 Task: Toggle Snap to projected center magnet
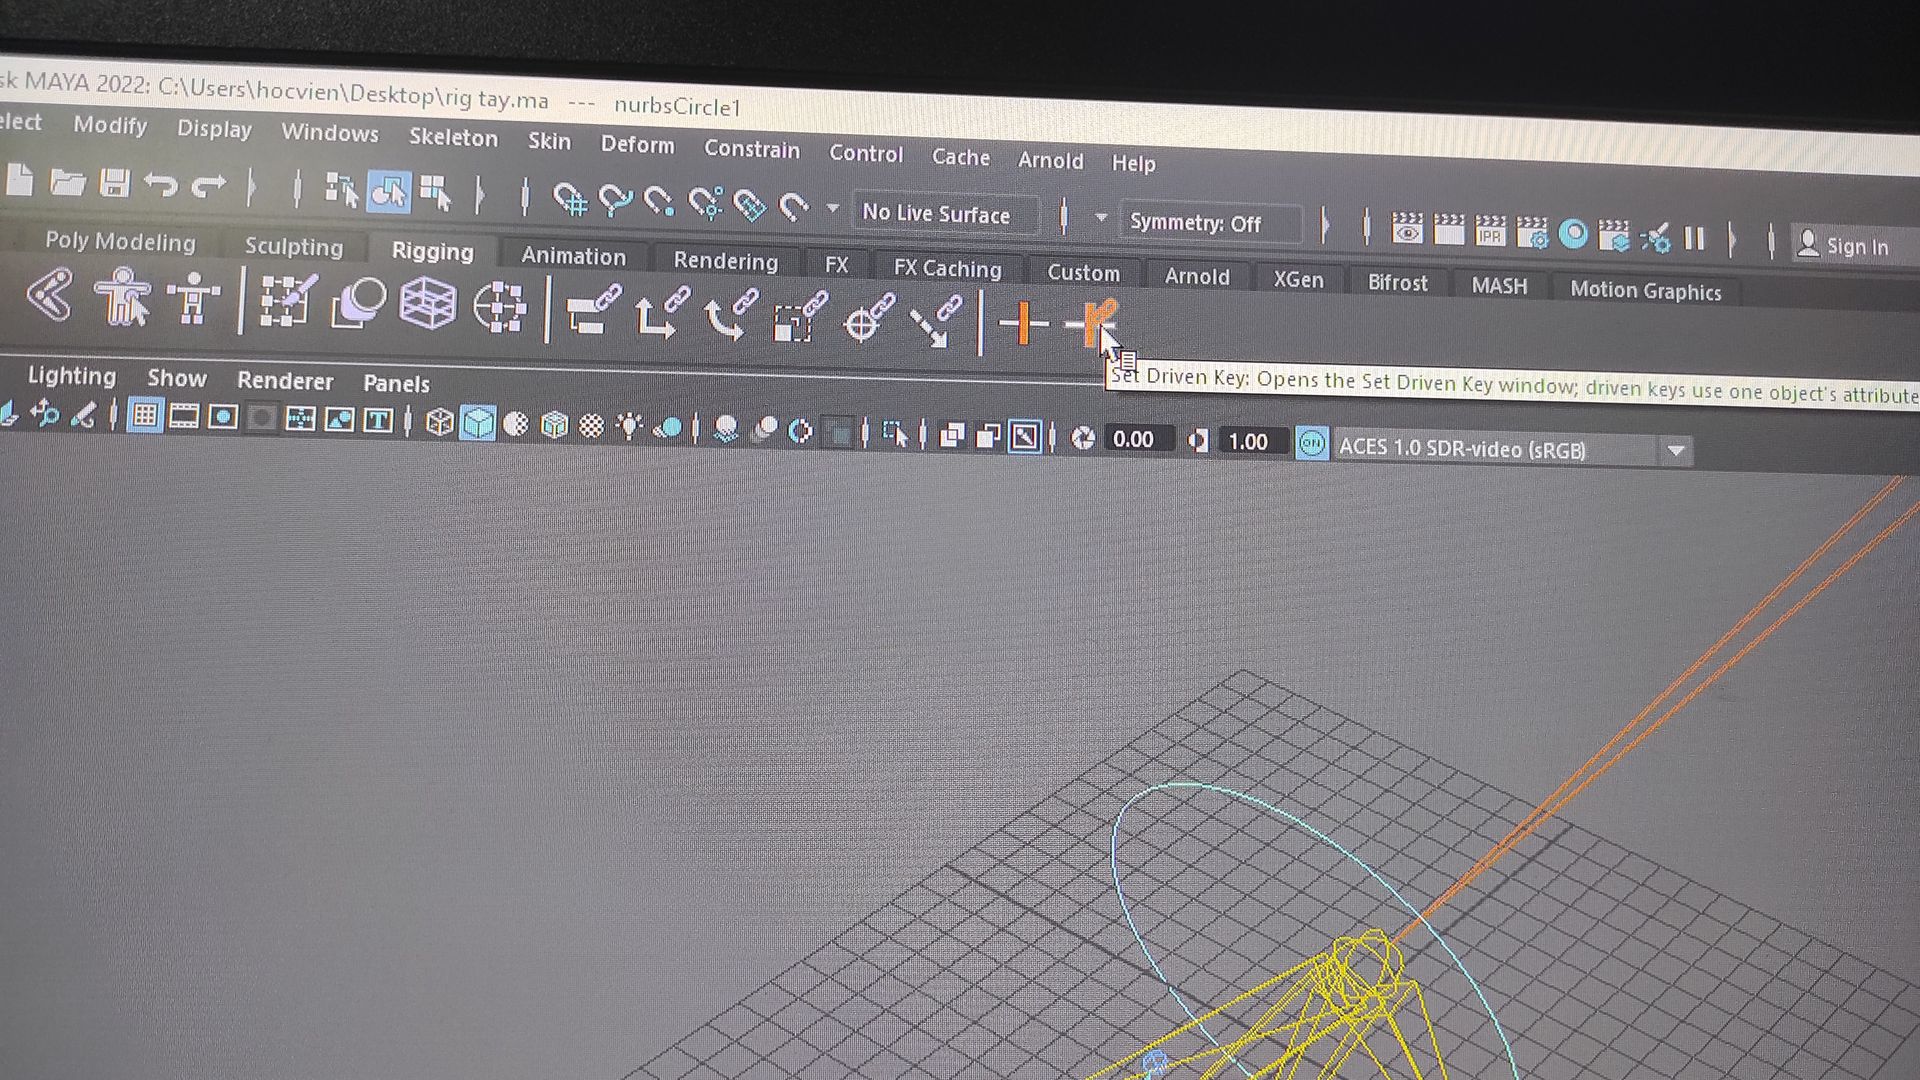(705, 203)
